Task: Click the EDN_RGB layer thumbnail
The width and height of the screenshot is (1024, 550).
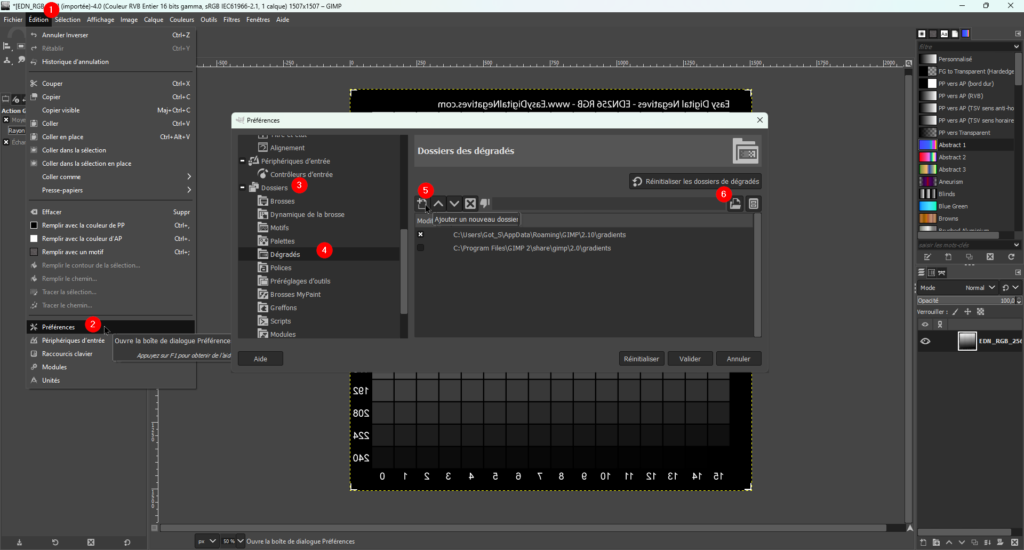Action: coord(967,341)
